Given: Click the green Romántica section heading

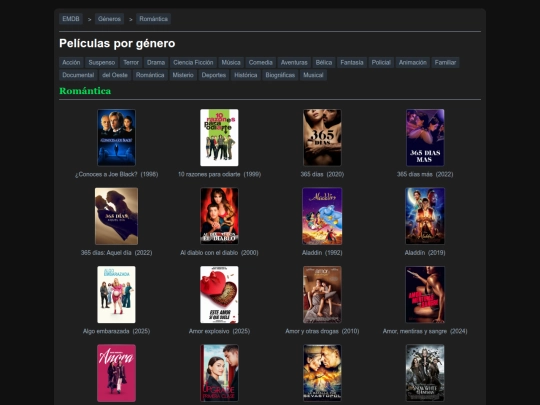Looking at the screenshot, I should 85,91.
